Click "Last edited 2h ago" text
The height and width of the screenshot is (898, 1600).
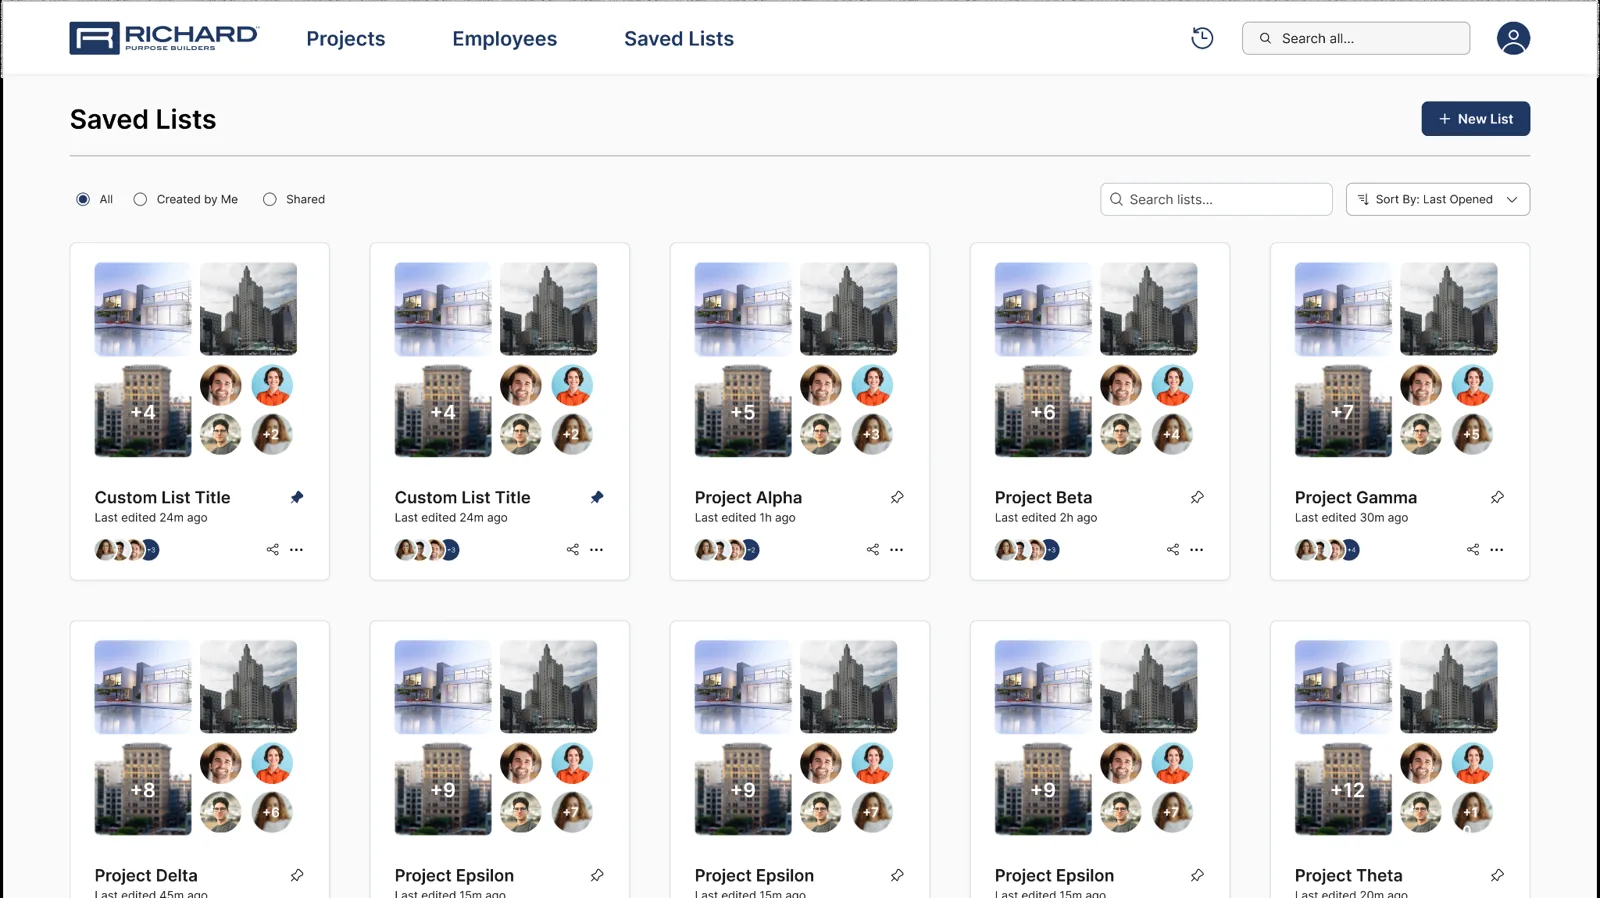1046,518
